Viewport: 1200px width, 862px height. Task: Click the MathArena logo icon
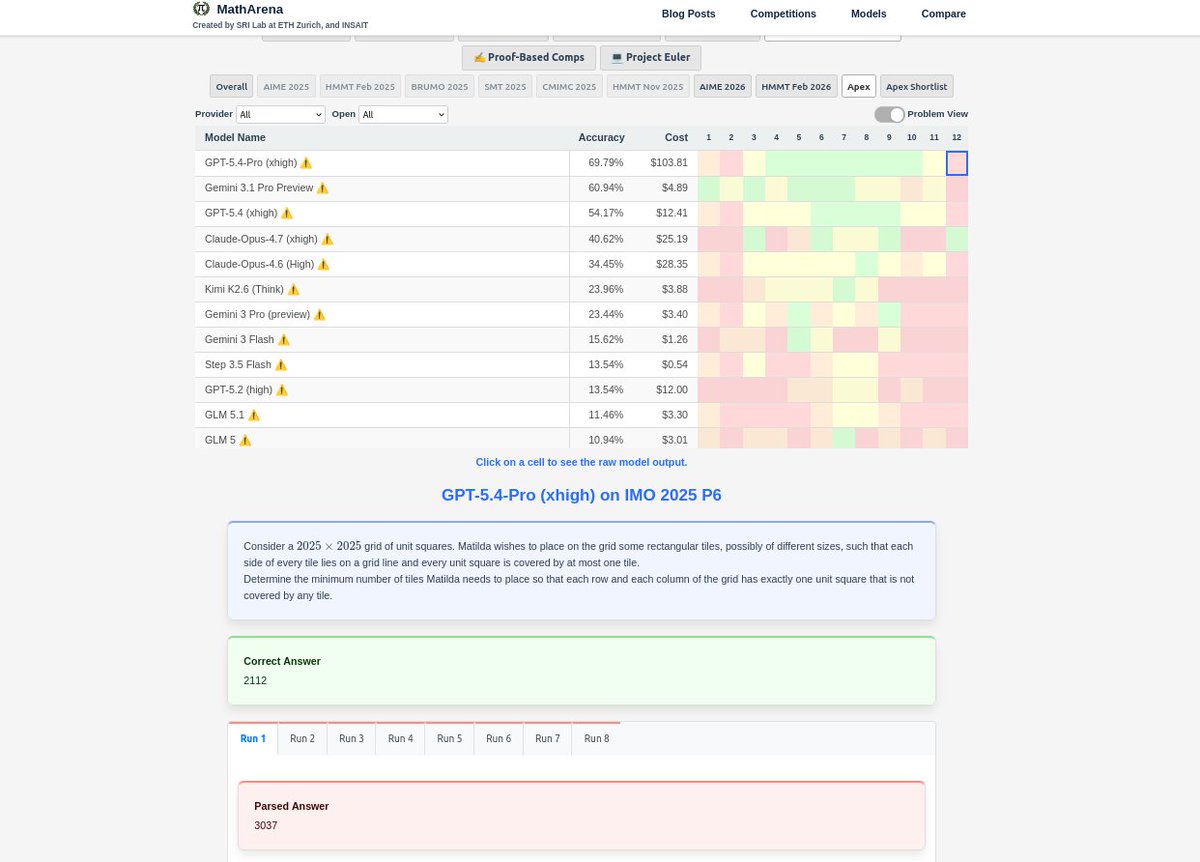[x=201, y=9]
